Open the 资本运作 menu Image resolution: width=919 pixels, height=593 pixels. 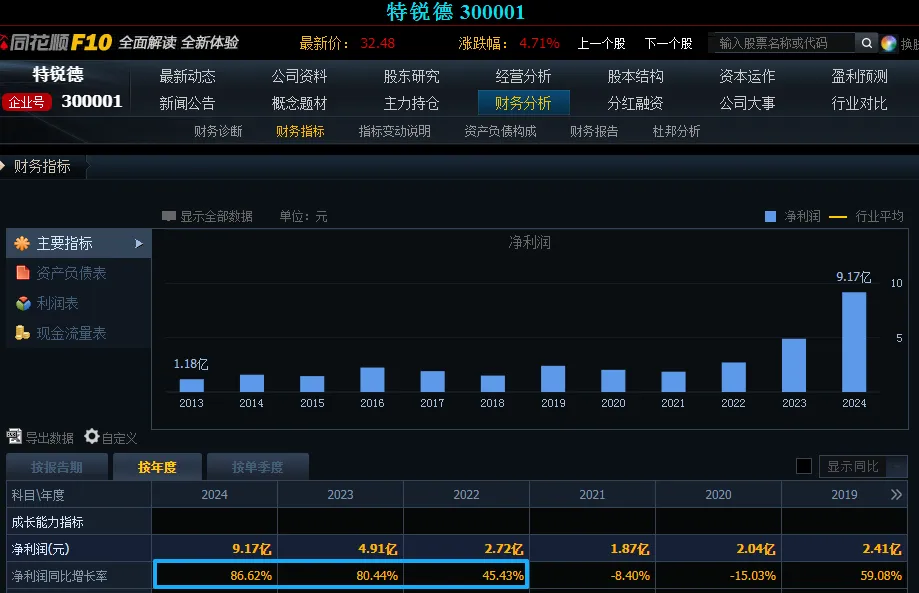pos(747,76)
